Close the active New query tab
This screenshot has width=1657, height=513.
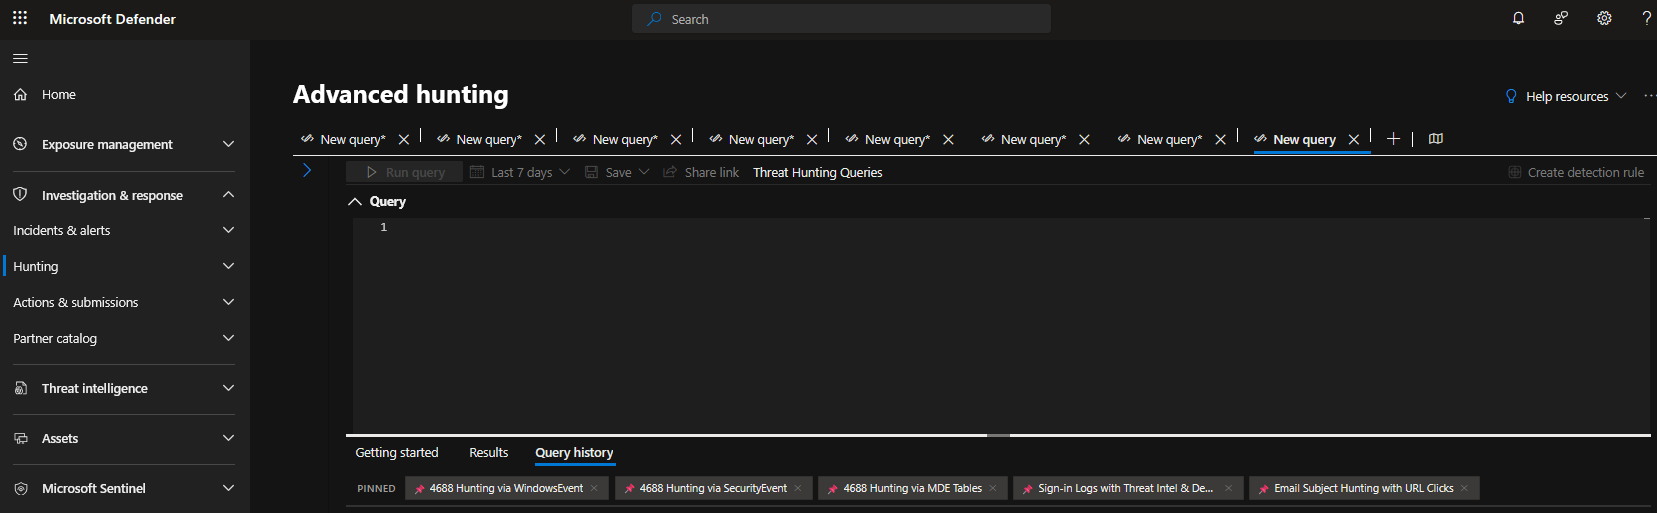coord(1354,140)
